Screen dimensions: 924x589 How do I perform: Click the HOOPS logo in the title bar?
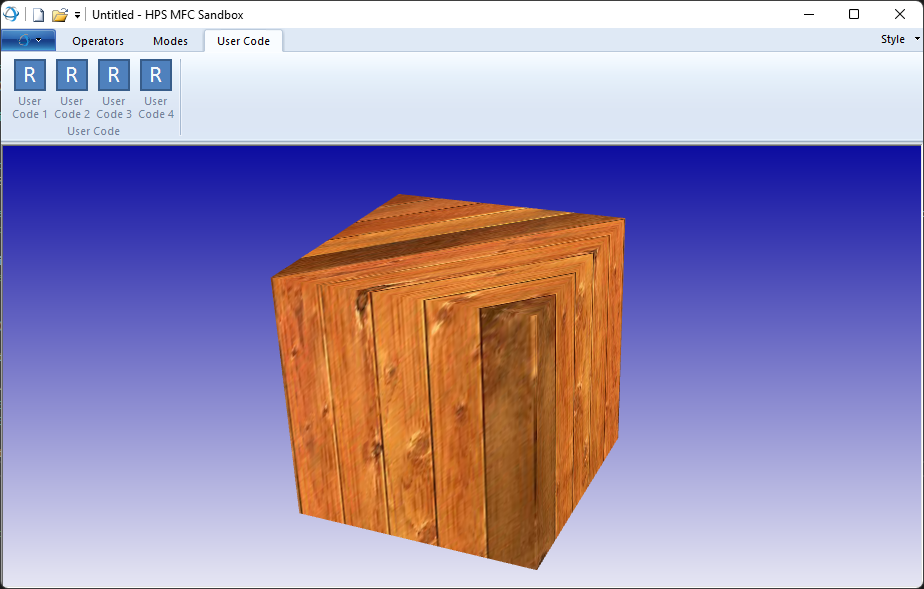(12, 13)
